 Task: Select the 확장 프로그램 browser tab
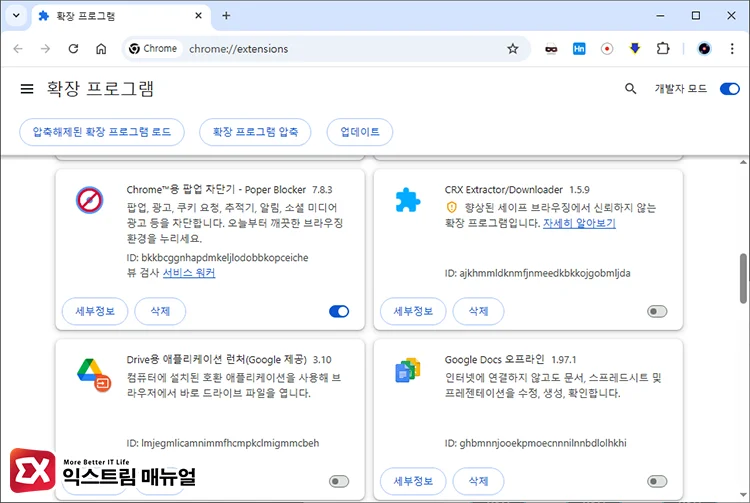pyautogui.click(x=121, y=16)
